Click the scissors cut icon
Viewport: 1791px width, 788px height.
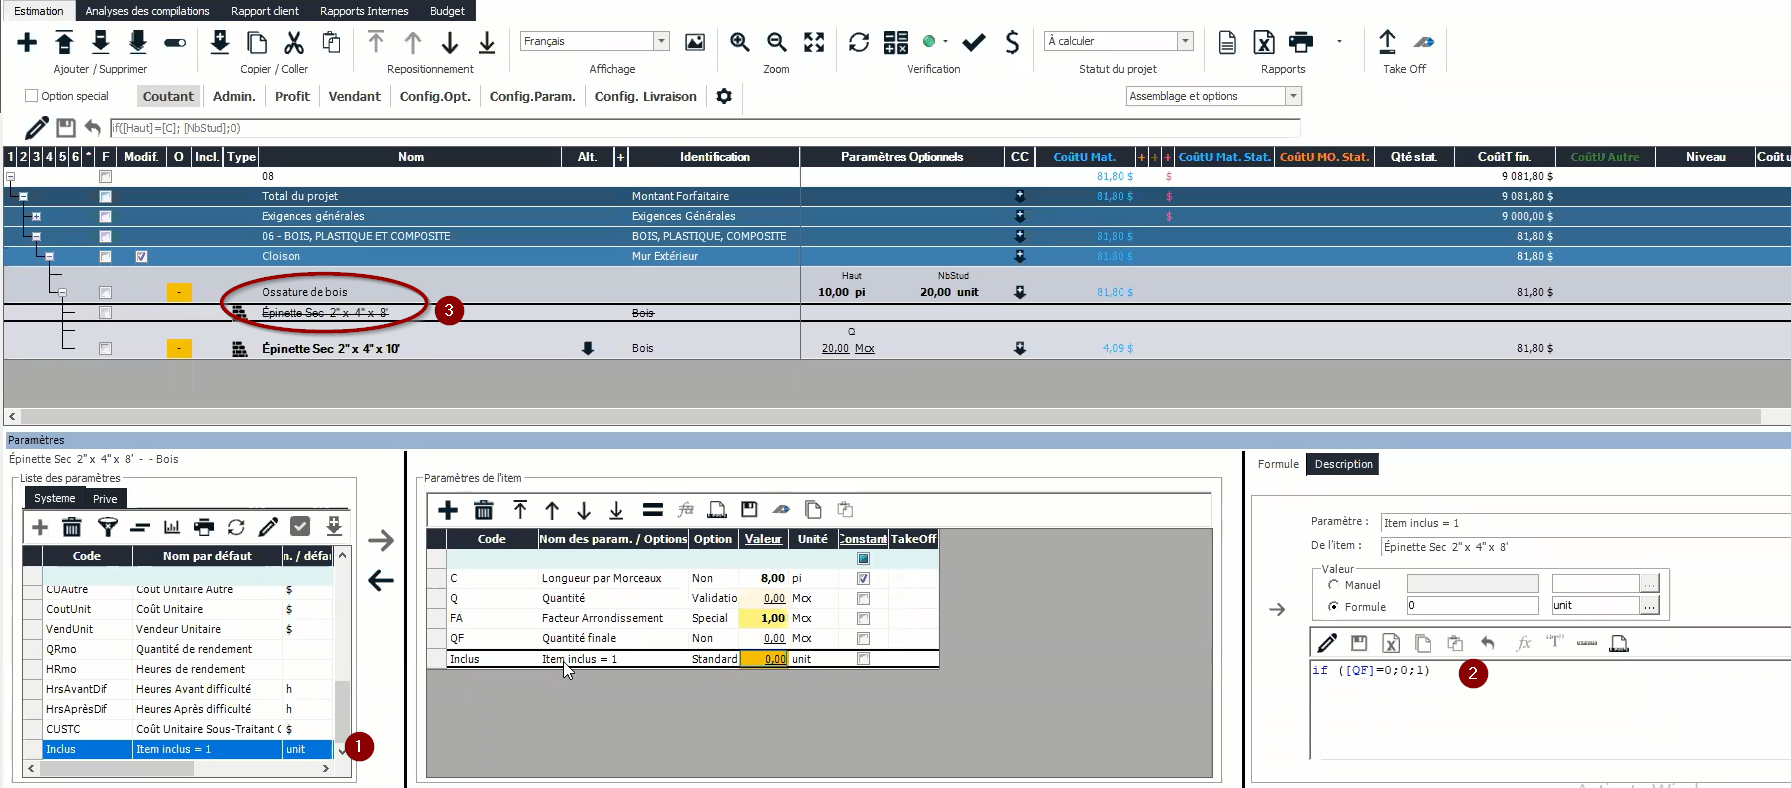(294, 42)
